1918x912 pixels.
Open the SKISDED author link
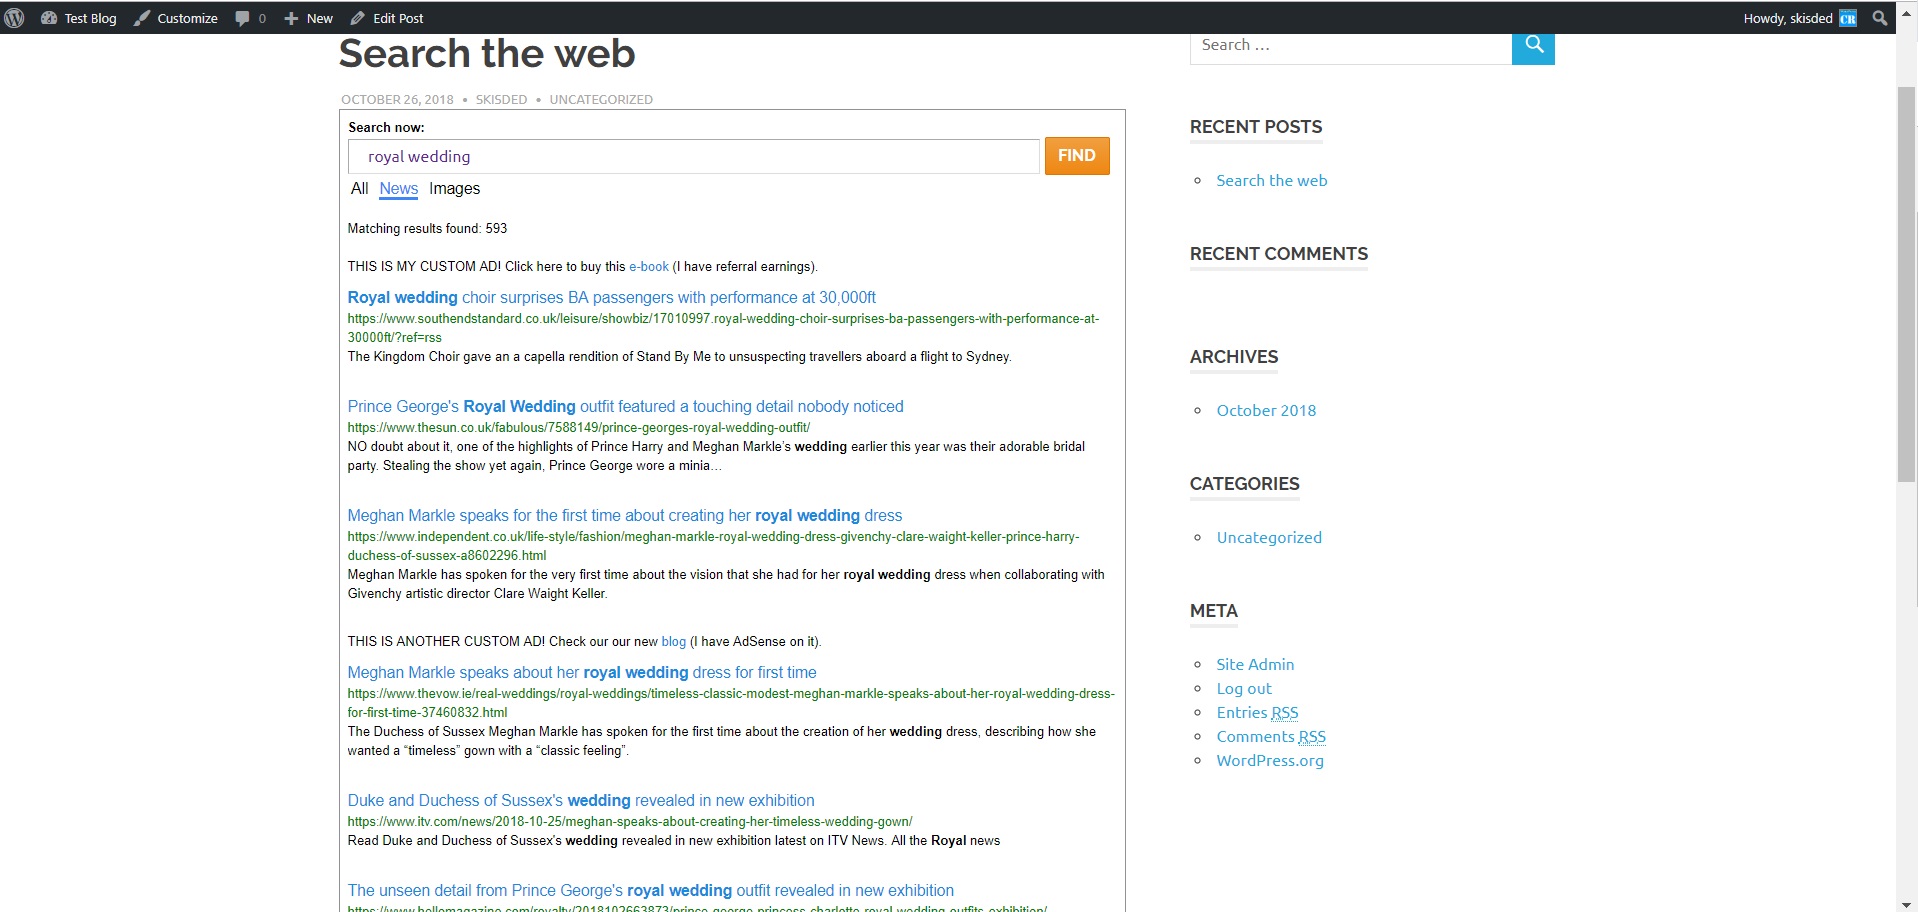coord(501,99)
